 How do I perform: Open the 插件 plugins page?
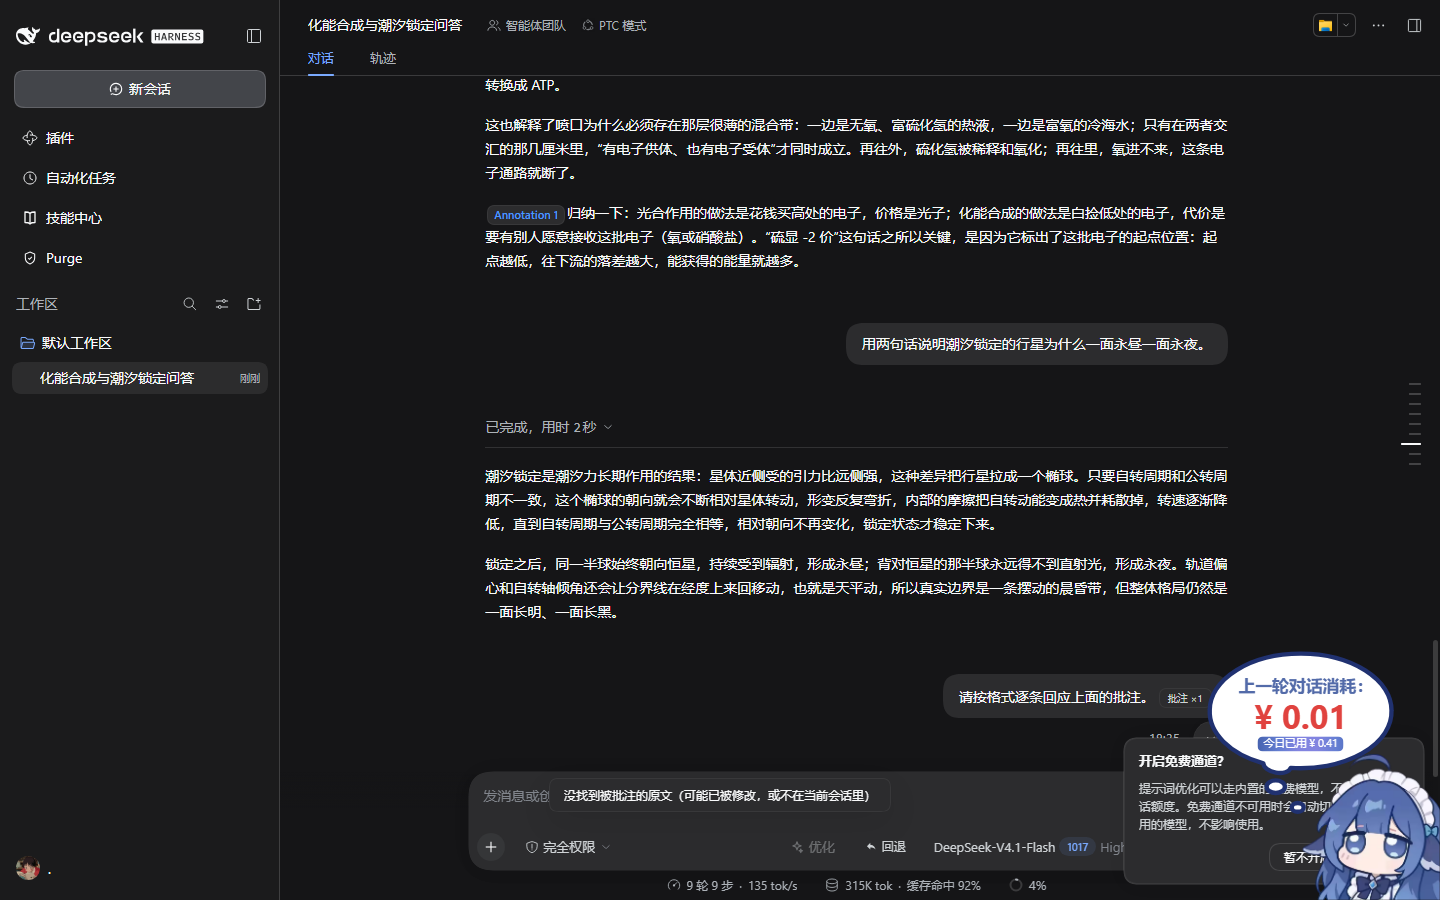click(140, 138)
